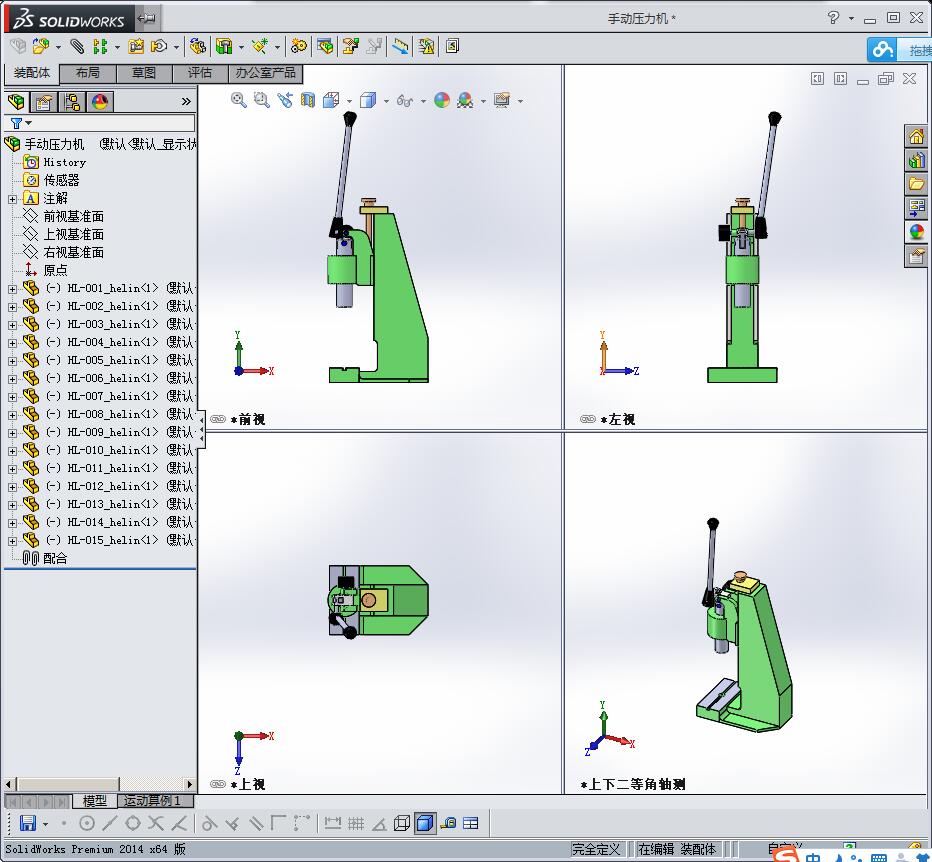932x862 pixels.
Task: Click the Exploded View icon
Action: coord(350,46)
